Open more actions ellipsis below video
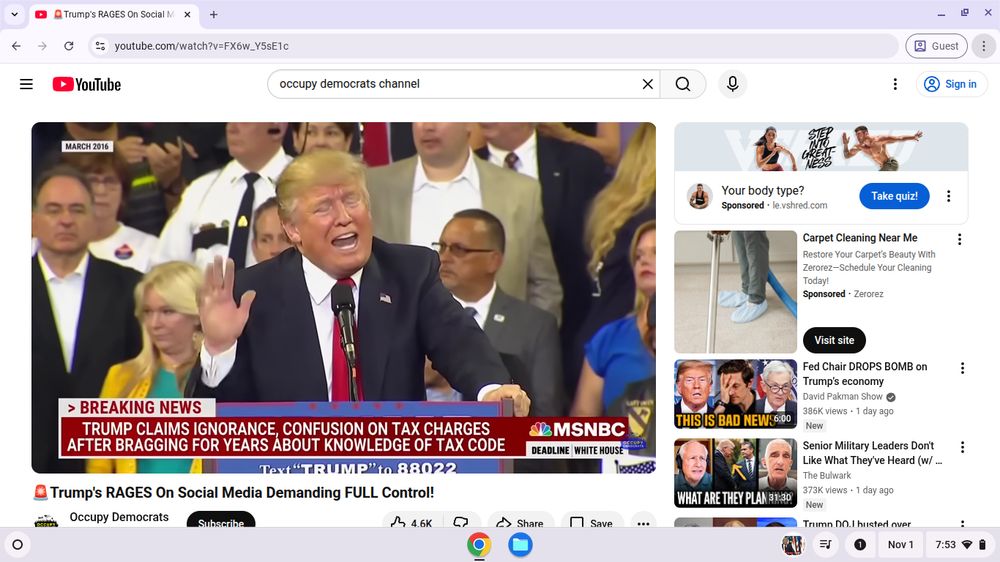The width and height of the screenshot is (1000, 562). 643,521
